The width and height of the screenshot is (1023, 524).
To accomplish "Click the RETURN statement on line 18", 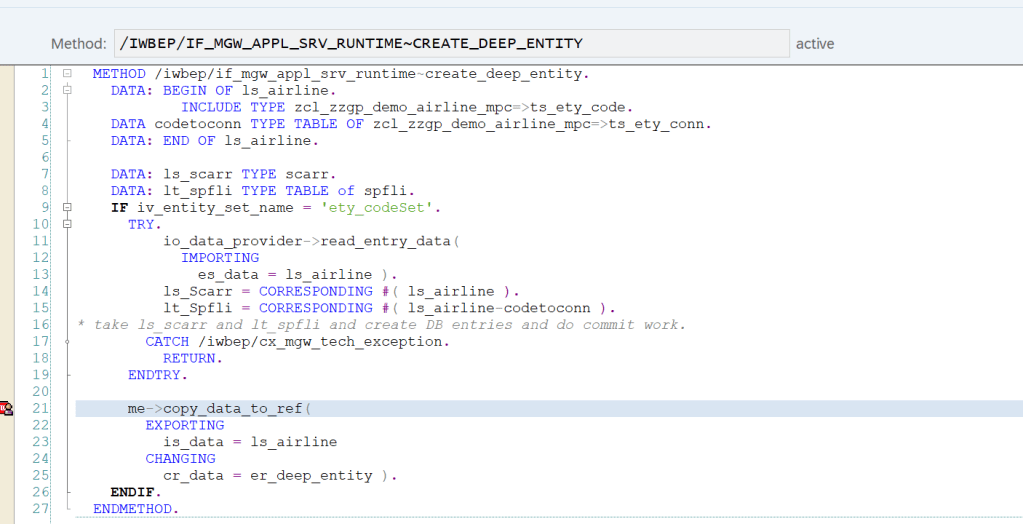I will point(189,358).
